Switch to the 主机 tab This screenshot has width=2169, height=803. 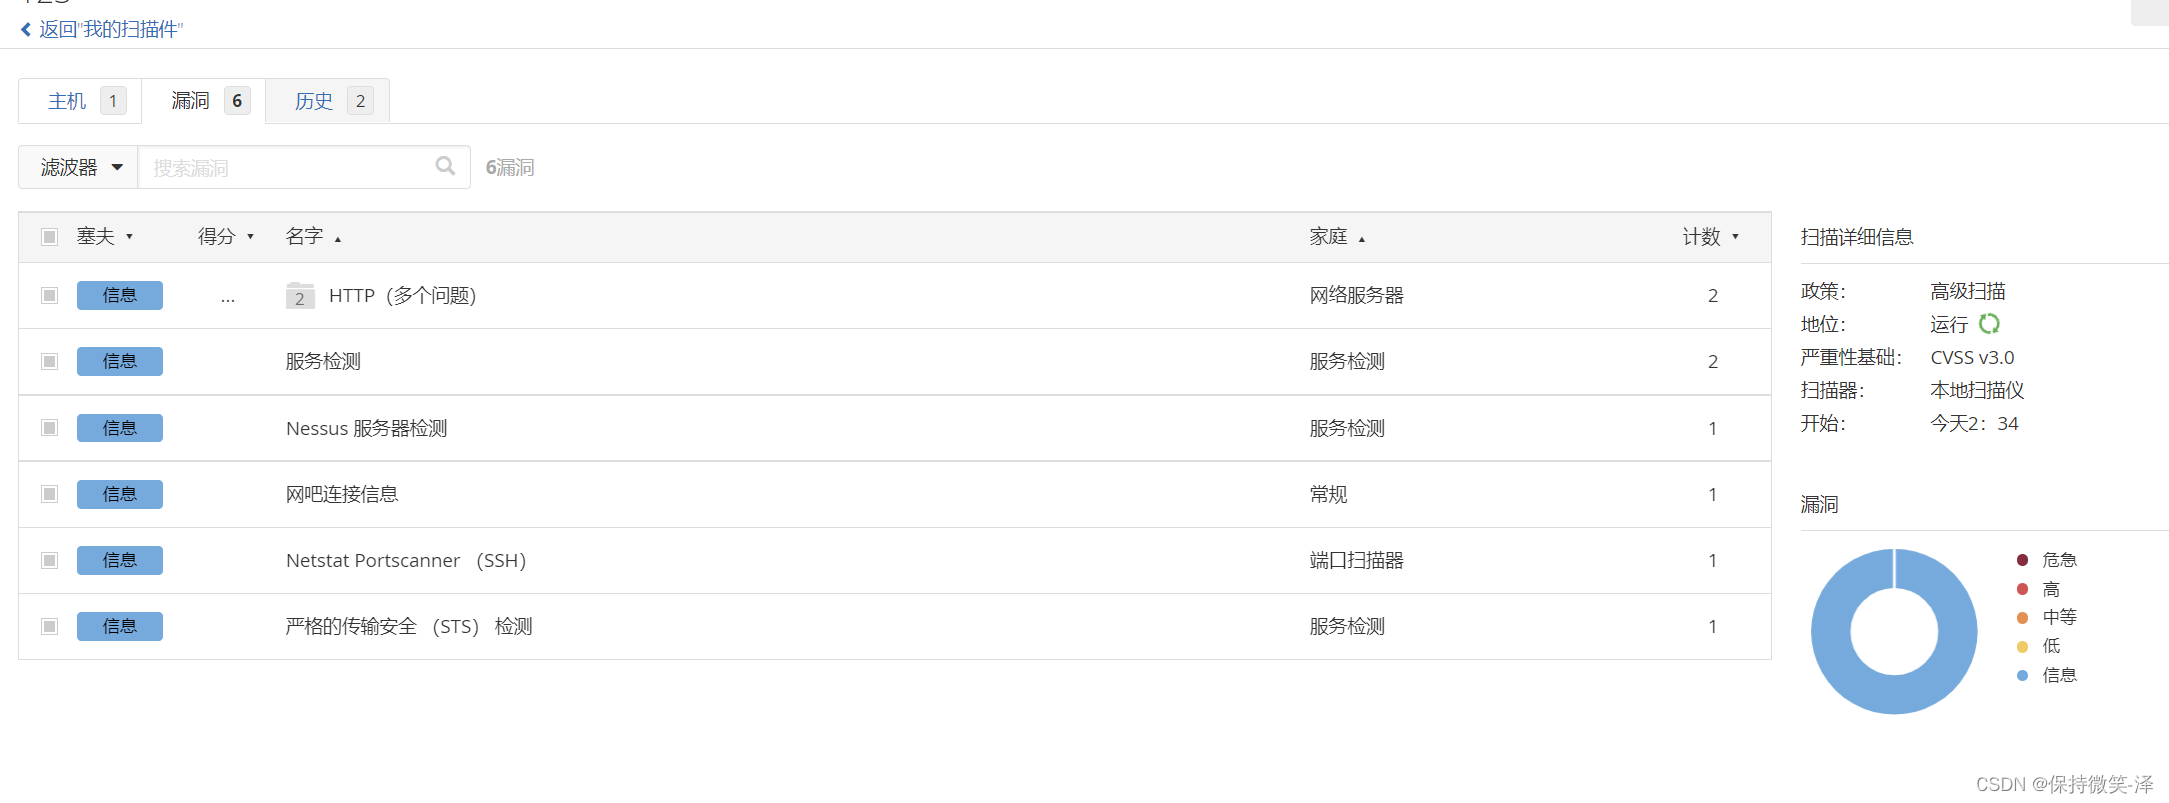(x=81, y=101)
